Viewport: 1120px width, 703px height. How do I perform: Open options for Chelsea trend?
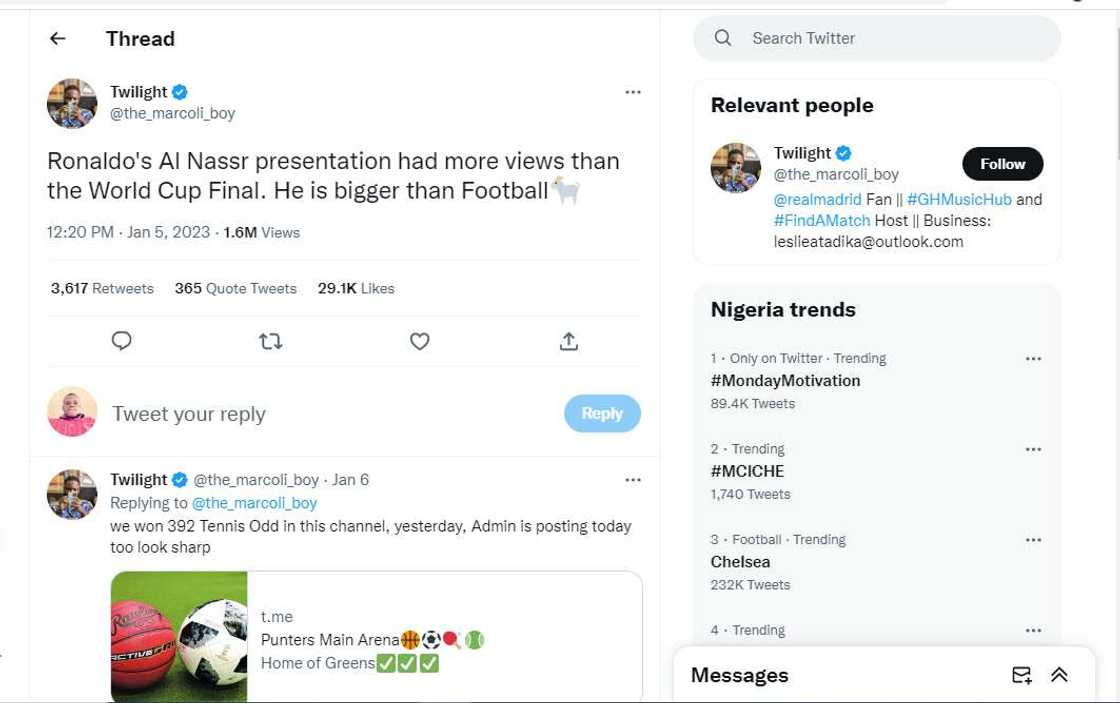(x=1033, y=540)
